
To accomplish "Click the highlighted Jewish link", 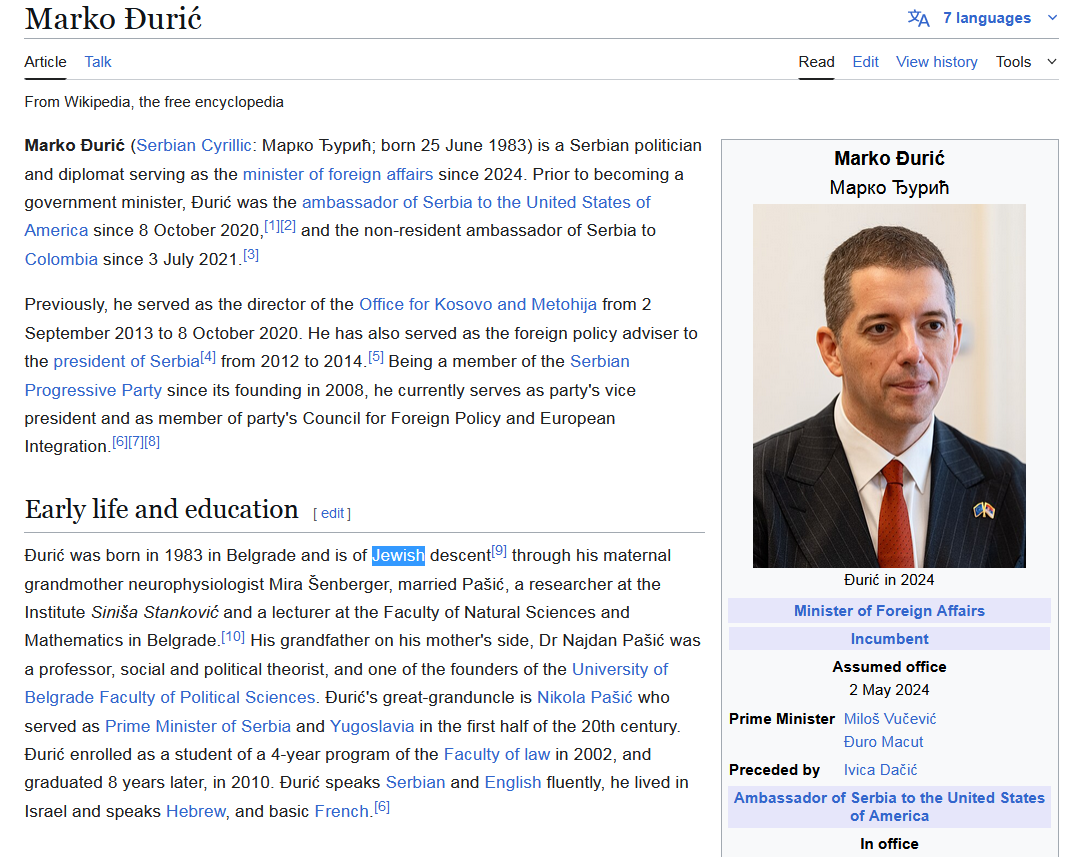I will point(398,555).
